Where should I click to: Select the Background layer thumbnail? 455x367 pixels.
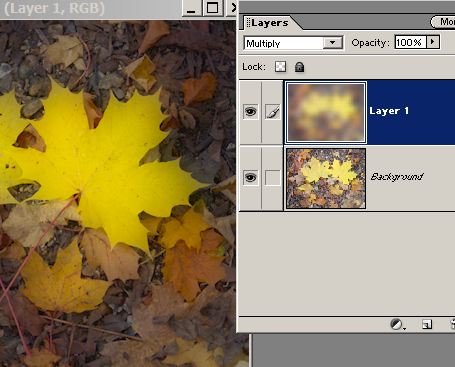(326, 178)
